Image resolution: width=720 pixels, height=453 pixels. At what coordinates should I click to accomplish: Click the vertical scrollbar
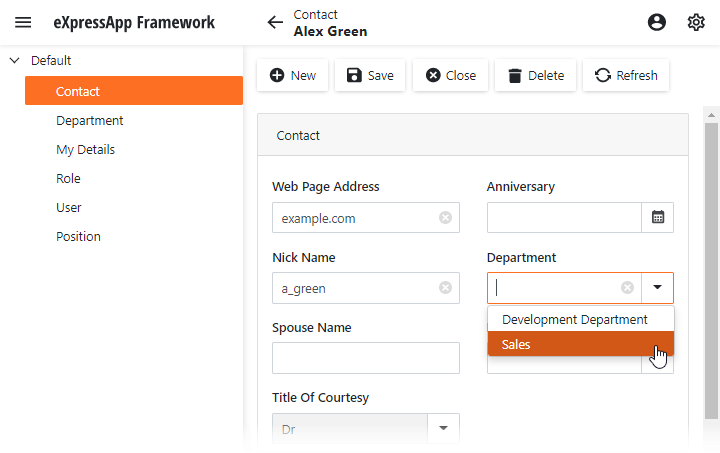[711, 270]
